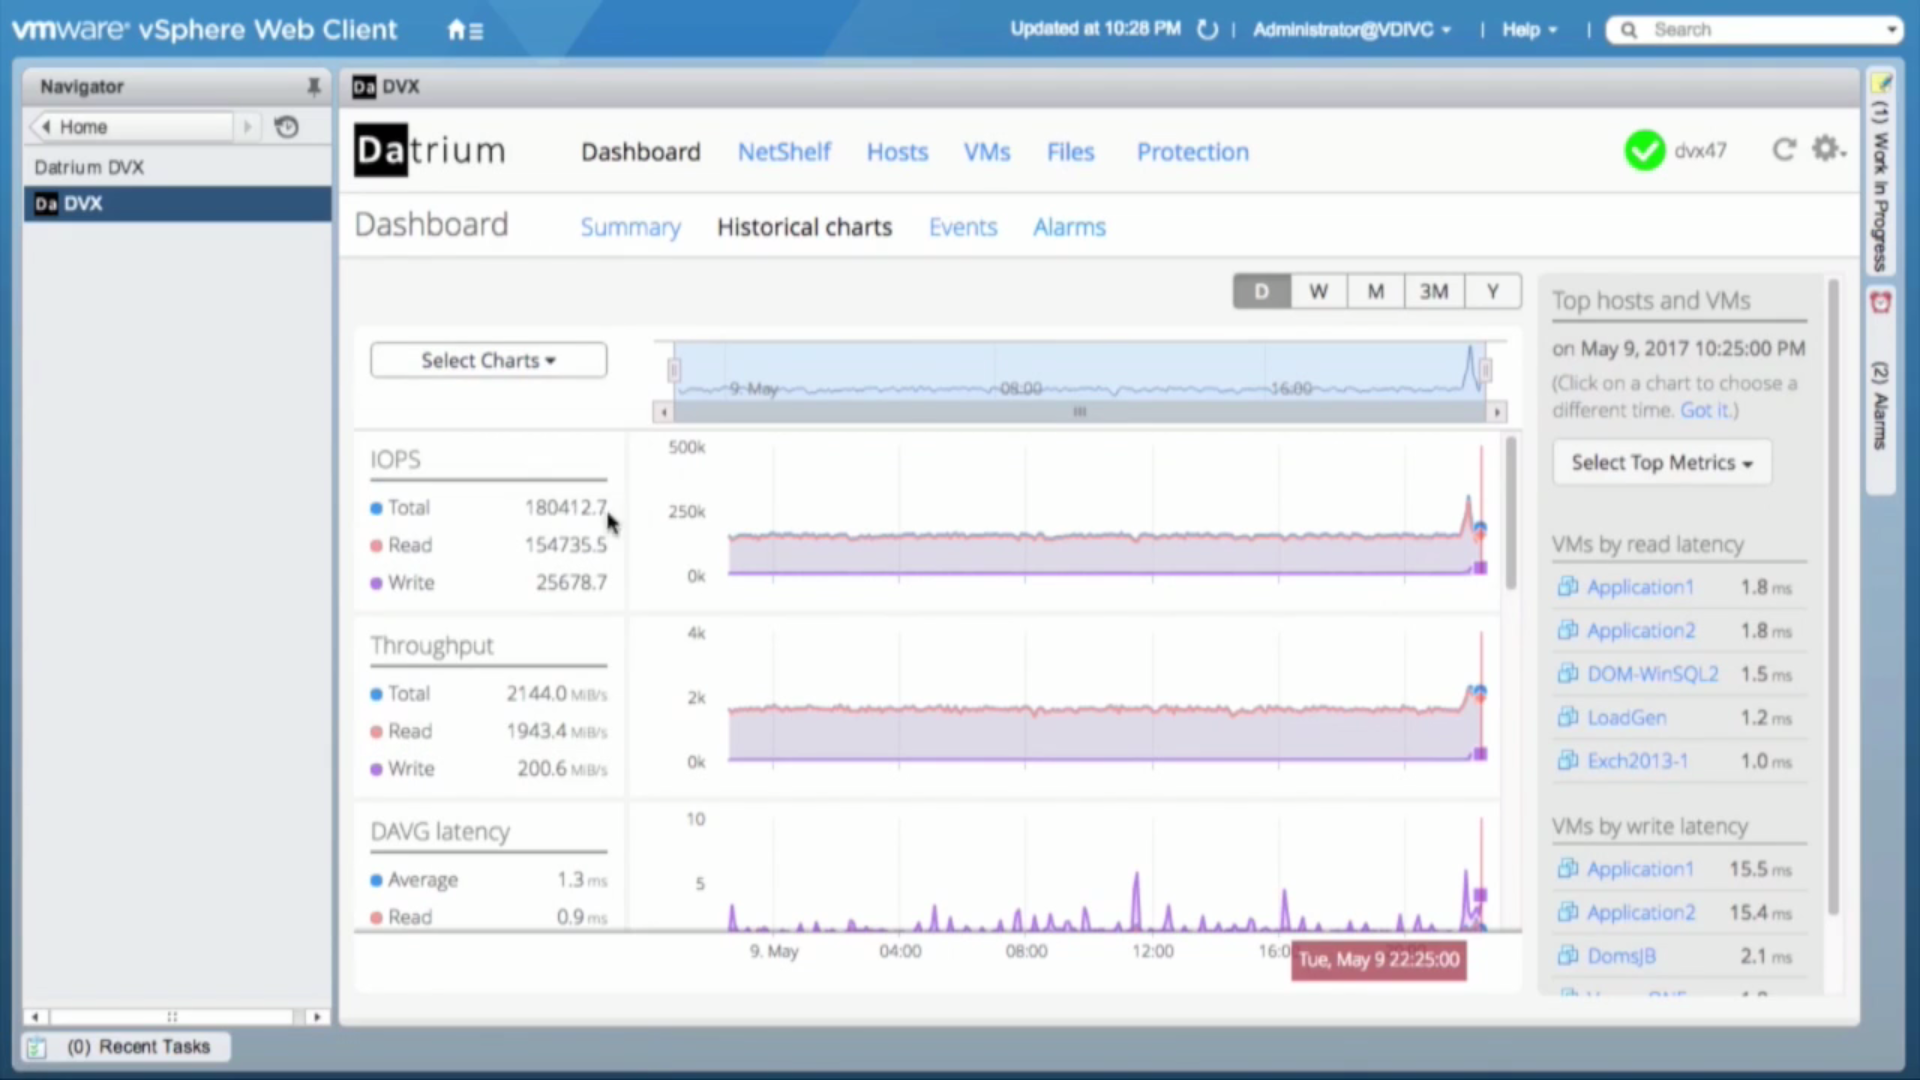
Task: Click the VM icon beside Application1 read latency
Action: 1567,587
